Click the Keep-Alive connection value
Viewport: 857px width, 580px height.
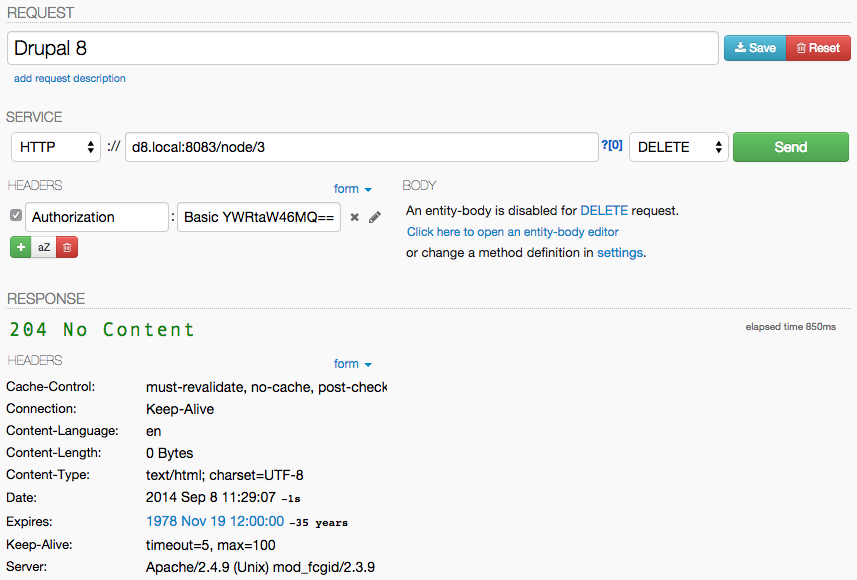180,409
